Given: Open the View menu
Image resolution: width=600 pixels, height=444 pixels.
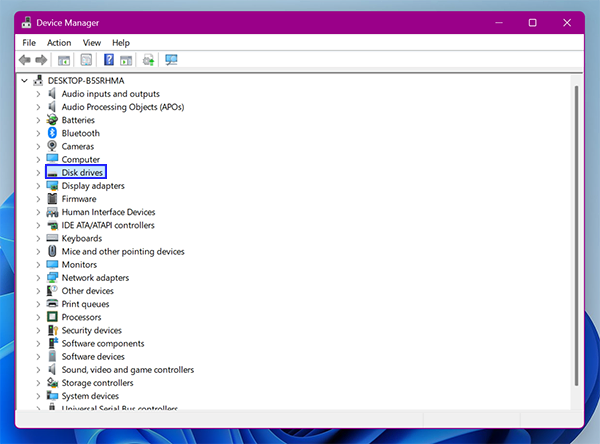Looking at the screenshot, I should [x=92, y=42].
